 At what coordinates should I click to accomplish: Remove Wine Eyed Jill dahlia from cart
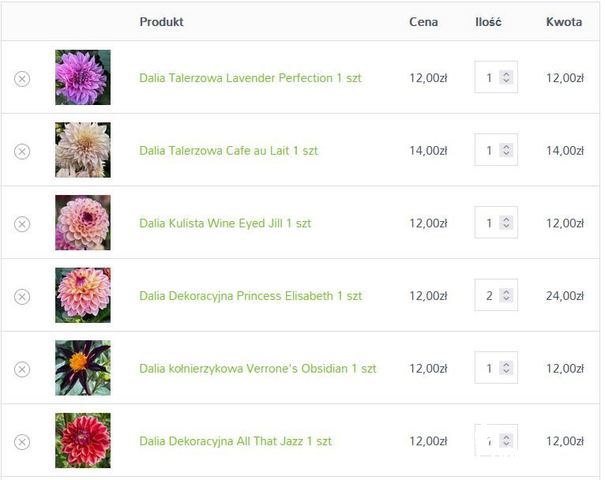click(22, 224)
